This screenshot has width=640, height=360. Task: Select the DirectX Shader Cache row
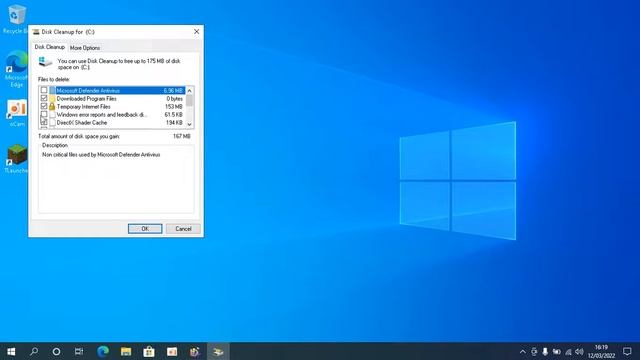[x=113, y=122]
